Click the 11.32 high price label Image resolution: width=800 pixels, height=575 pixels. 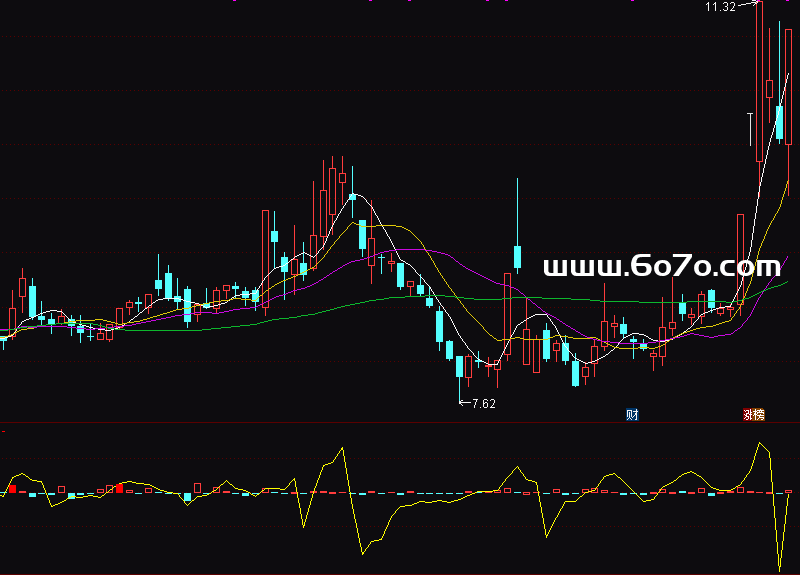pos(719,7)
